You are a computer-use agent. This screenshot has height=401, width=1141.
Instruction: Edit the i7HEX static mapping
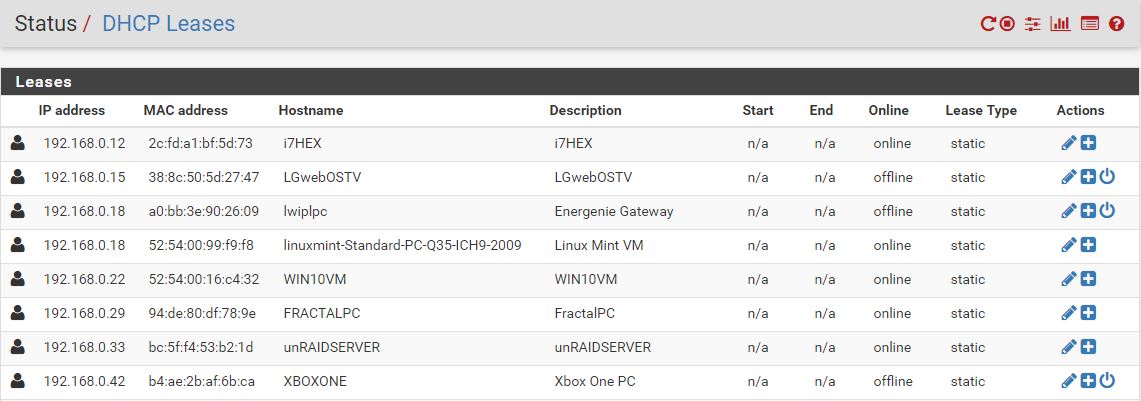[1069, 144]
